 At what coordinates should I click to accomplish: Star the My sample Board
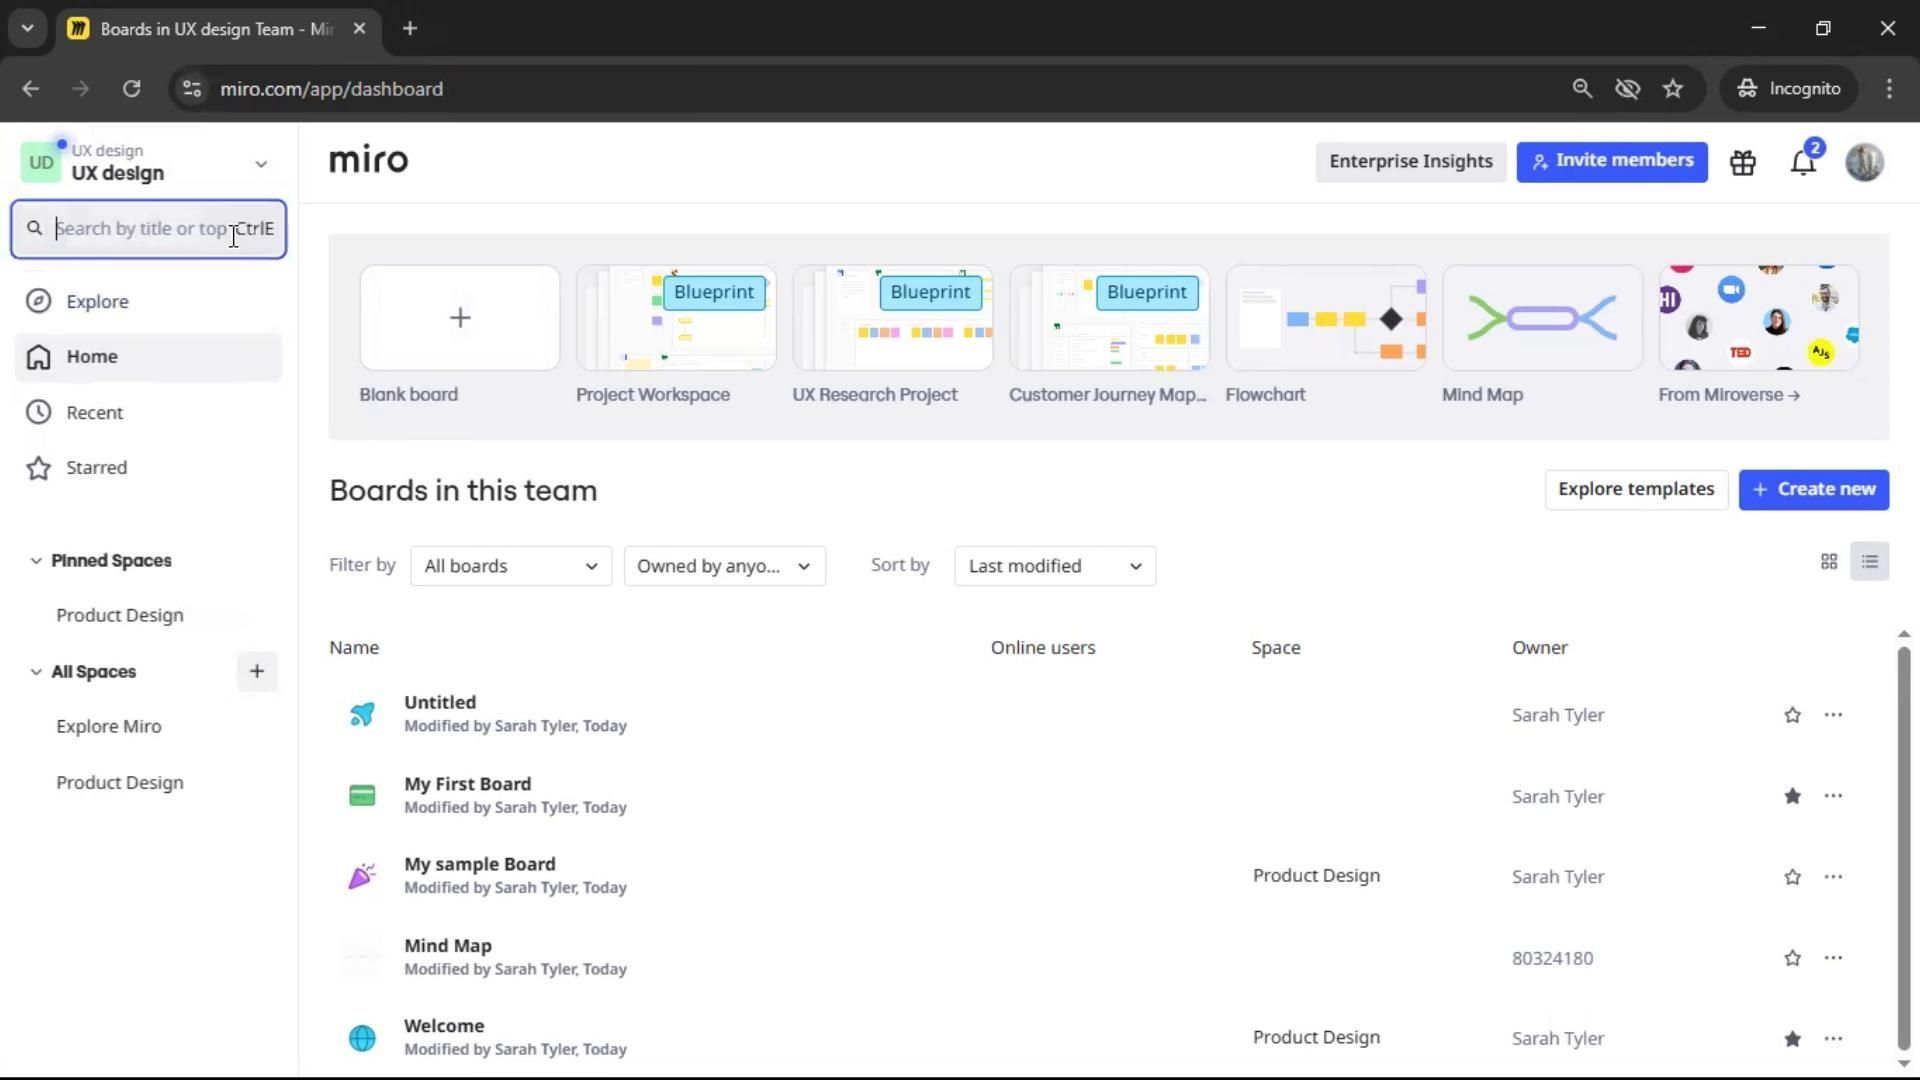pyautogui.click(x=1792, y=877)
